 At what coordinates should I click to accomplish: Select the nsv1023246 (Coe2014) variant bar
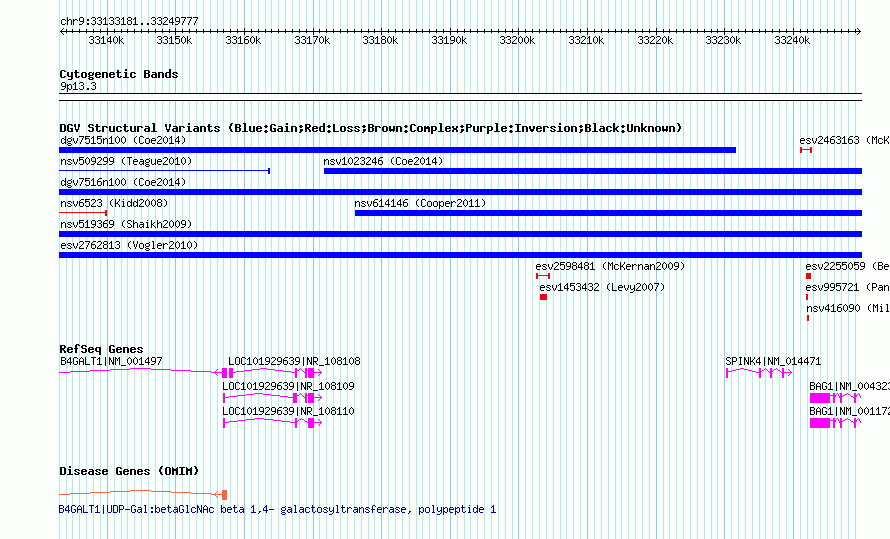click(x=593, y=171)
